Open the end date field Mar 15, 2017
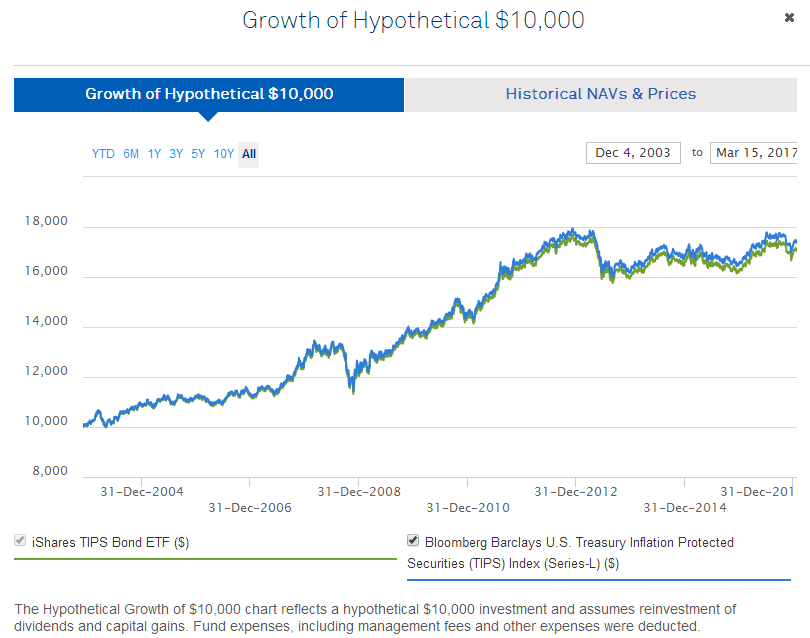The width and height of the screenshot is (810, 638). (753, 153)
